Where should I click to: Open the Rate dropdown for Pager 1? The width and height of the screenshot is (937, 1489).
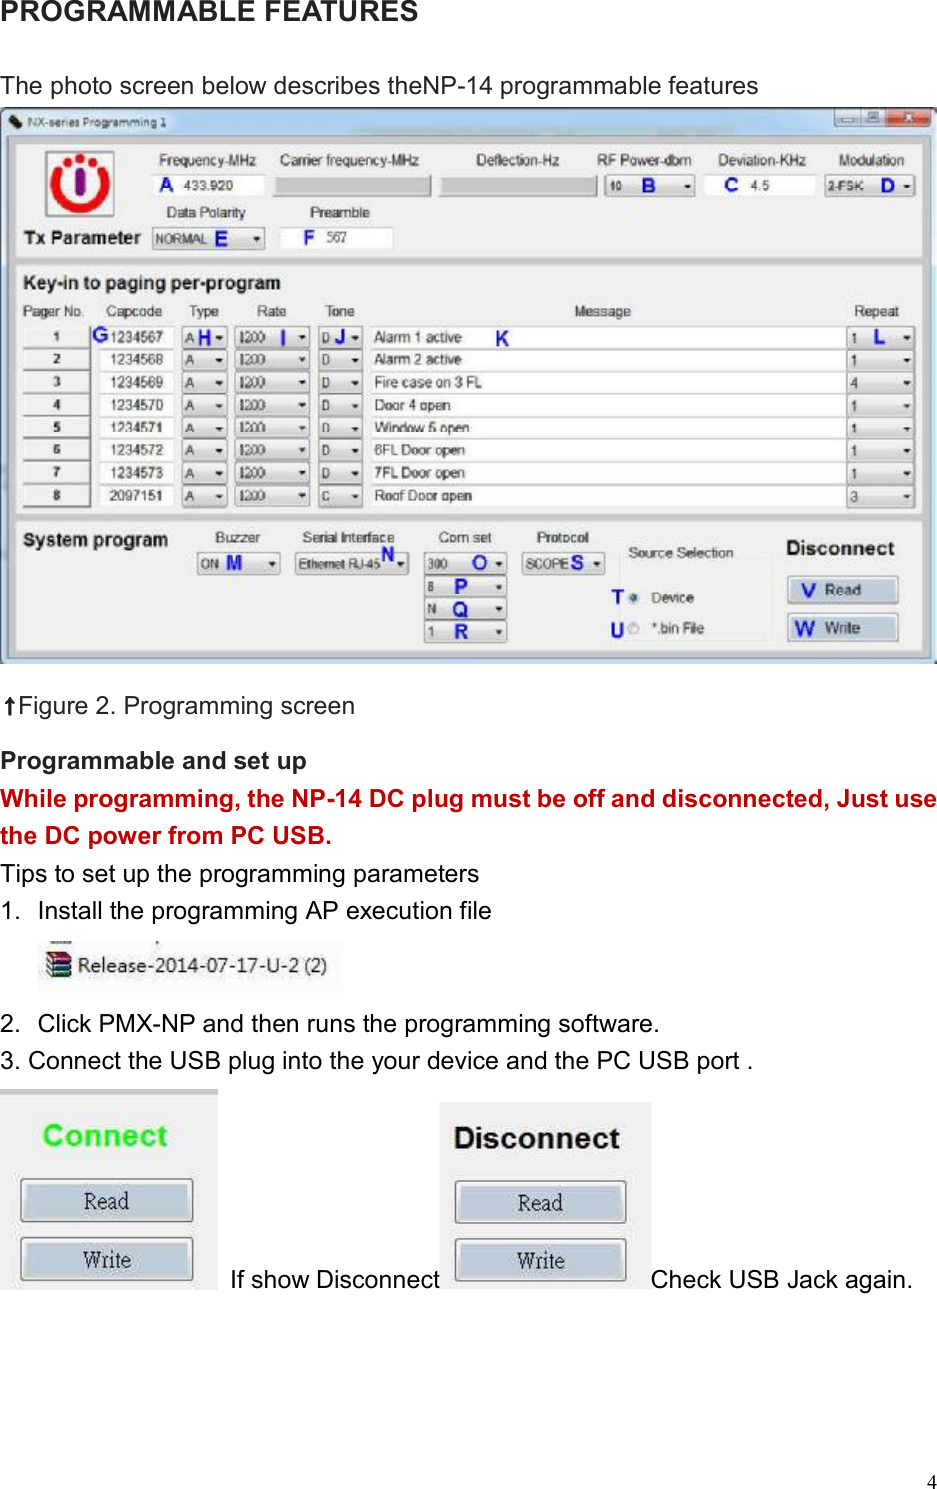tap(300, 335)
